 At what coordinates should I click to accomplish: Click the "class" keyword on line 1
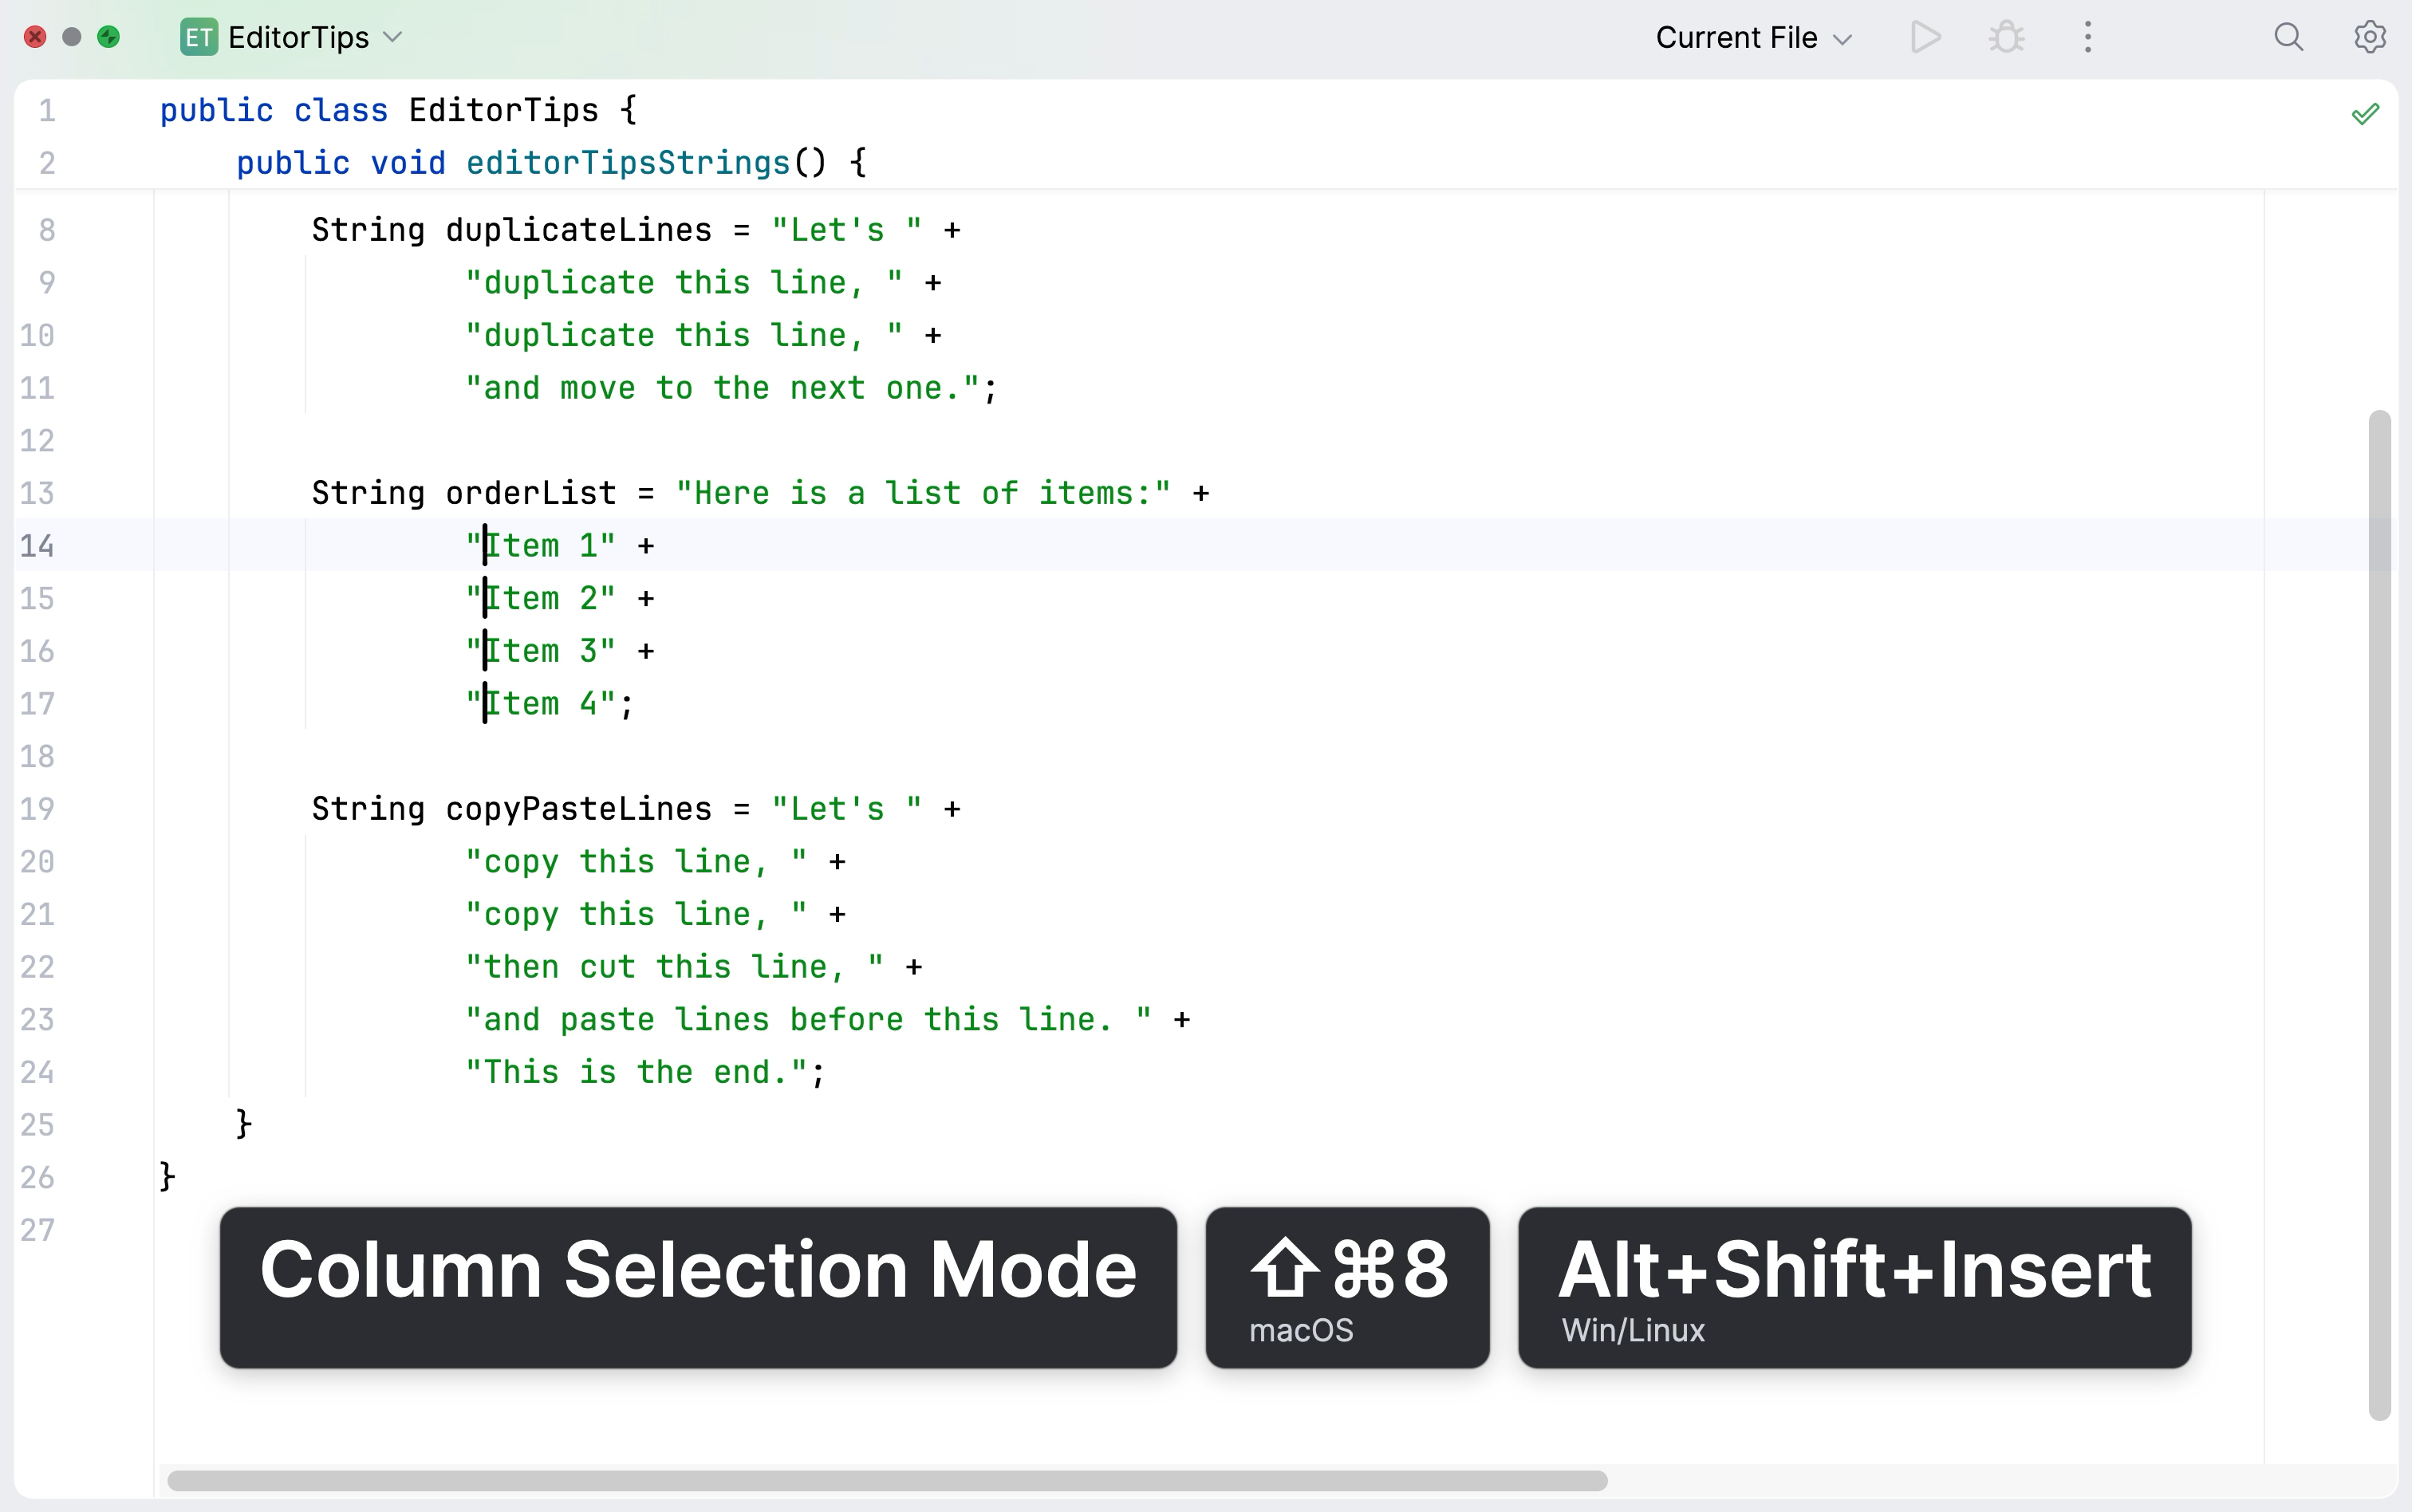[x=341, y=110]
